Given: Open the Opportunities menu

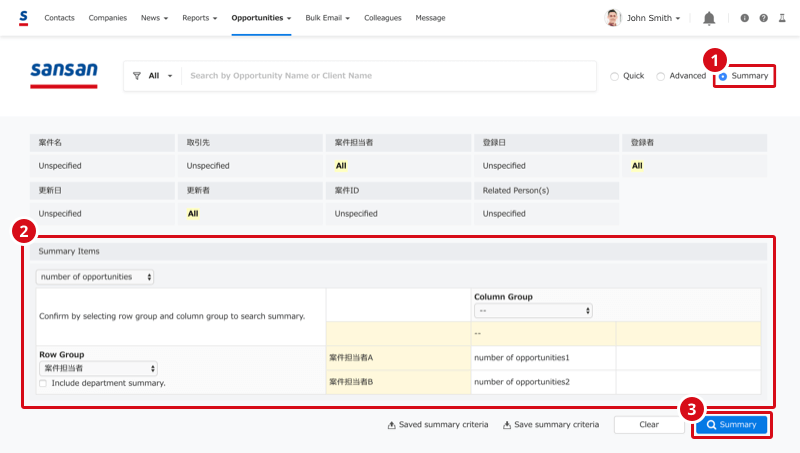Looking at the screenshot, I should tap(261, 18).
